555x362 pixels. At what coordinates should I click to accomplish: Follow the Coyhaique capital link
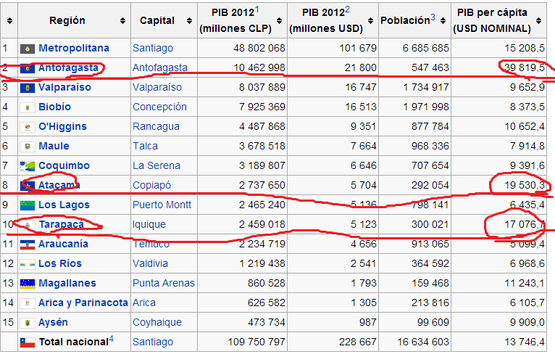coord(157,322)
